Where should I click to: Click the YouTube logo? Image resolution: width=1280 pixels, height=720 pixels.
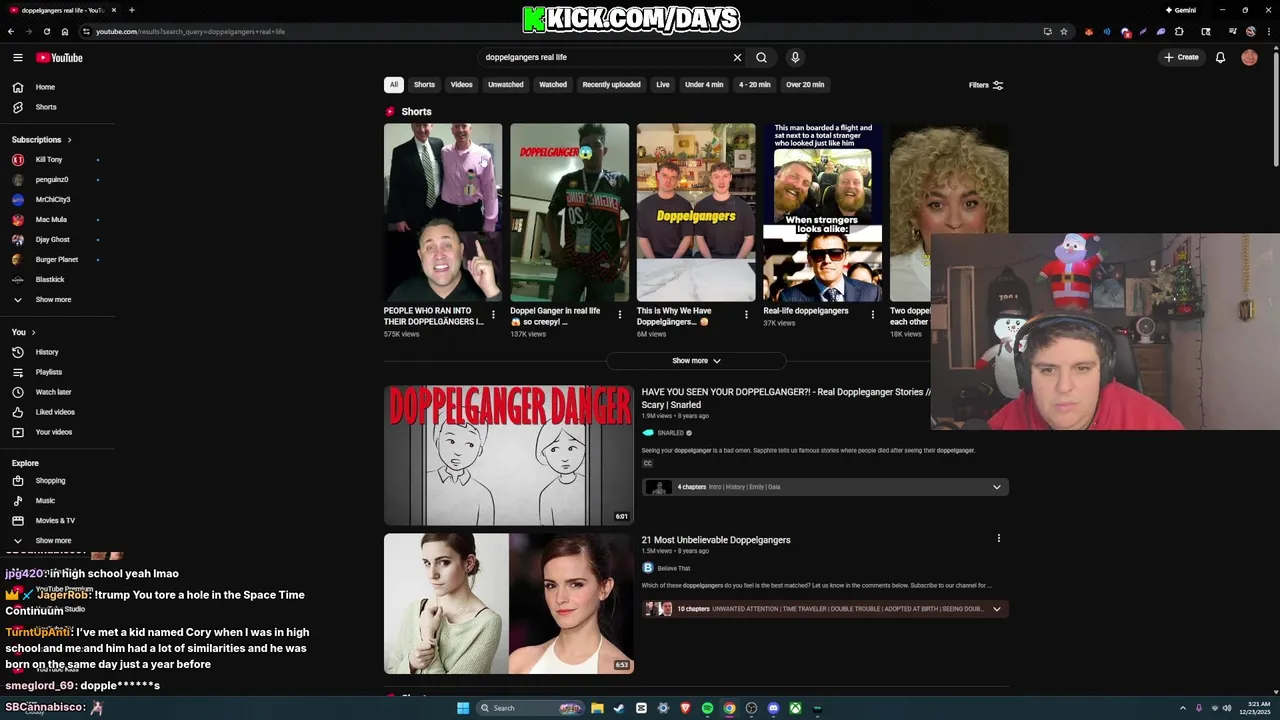[x=59, y=58]
